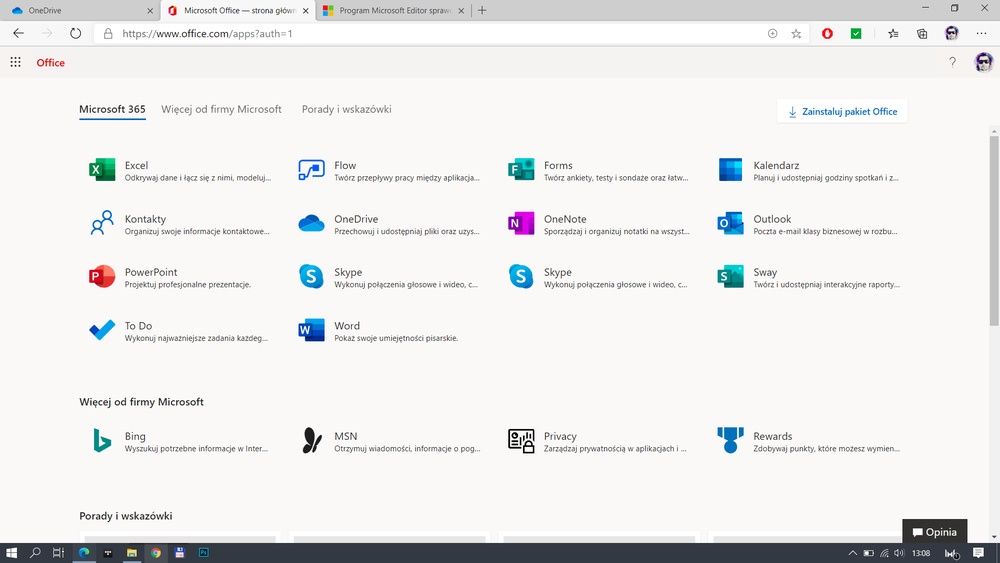Open the Kontakty app icon

[102, 223]
